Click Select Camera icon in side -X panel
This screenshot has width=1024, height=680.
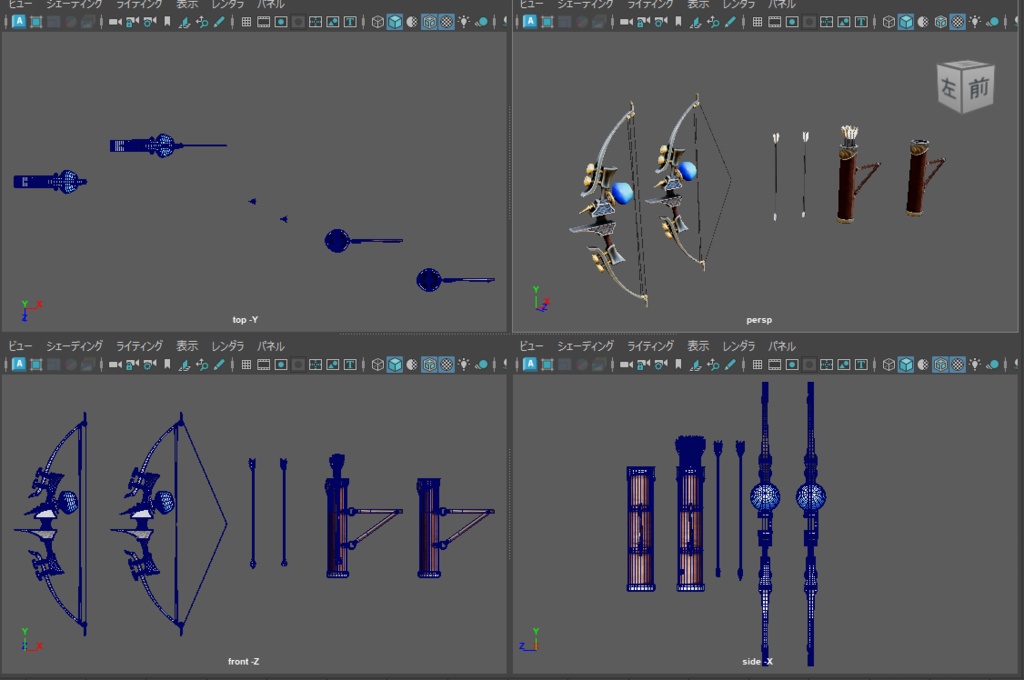[626, 364]
